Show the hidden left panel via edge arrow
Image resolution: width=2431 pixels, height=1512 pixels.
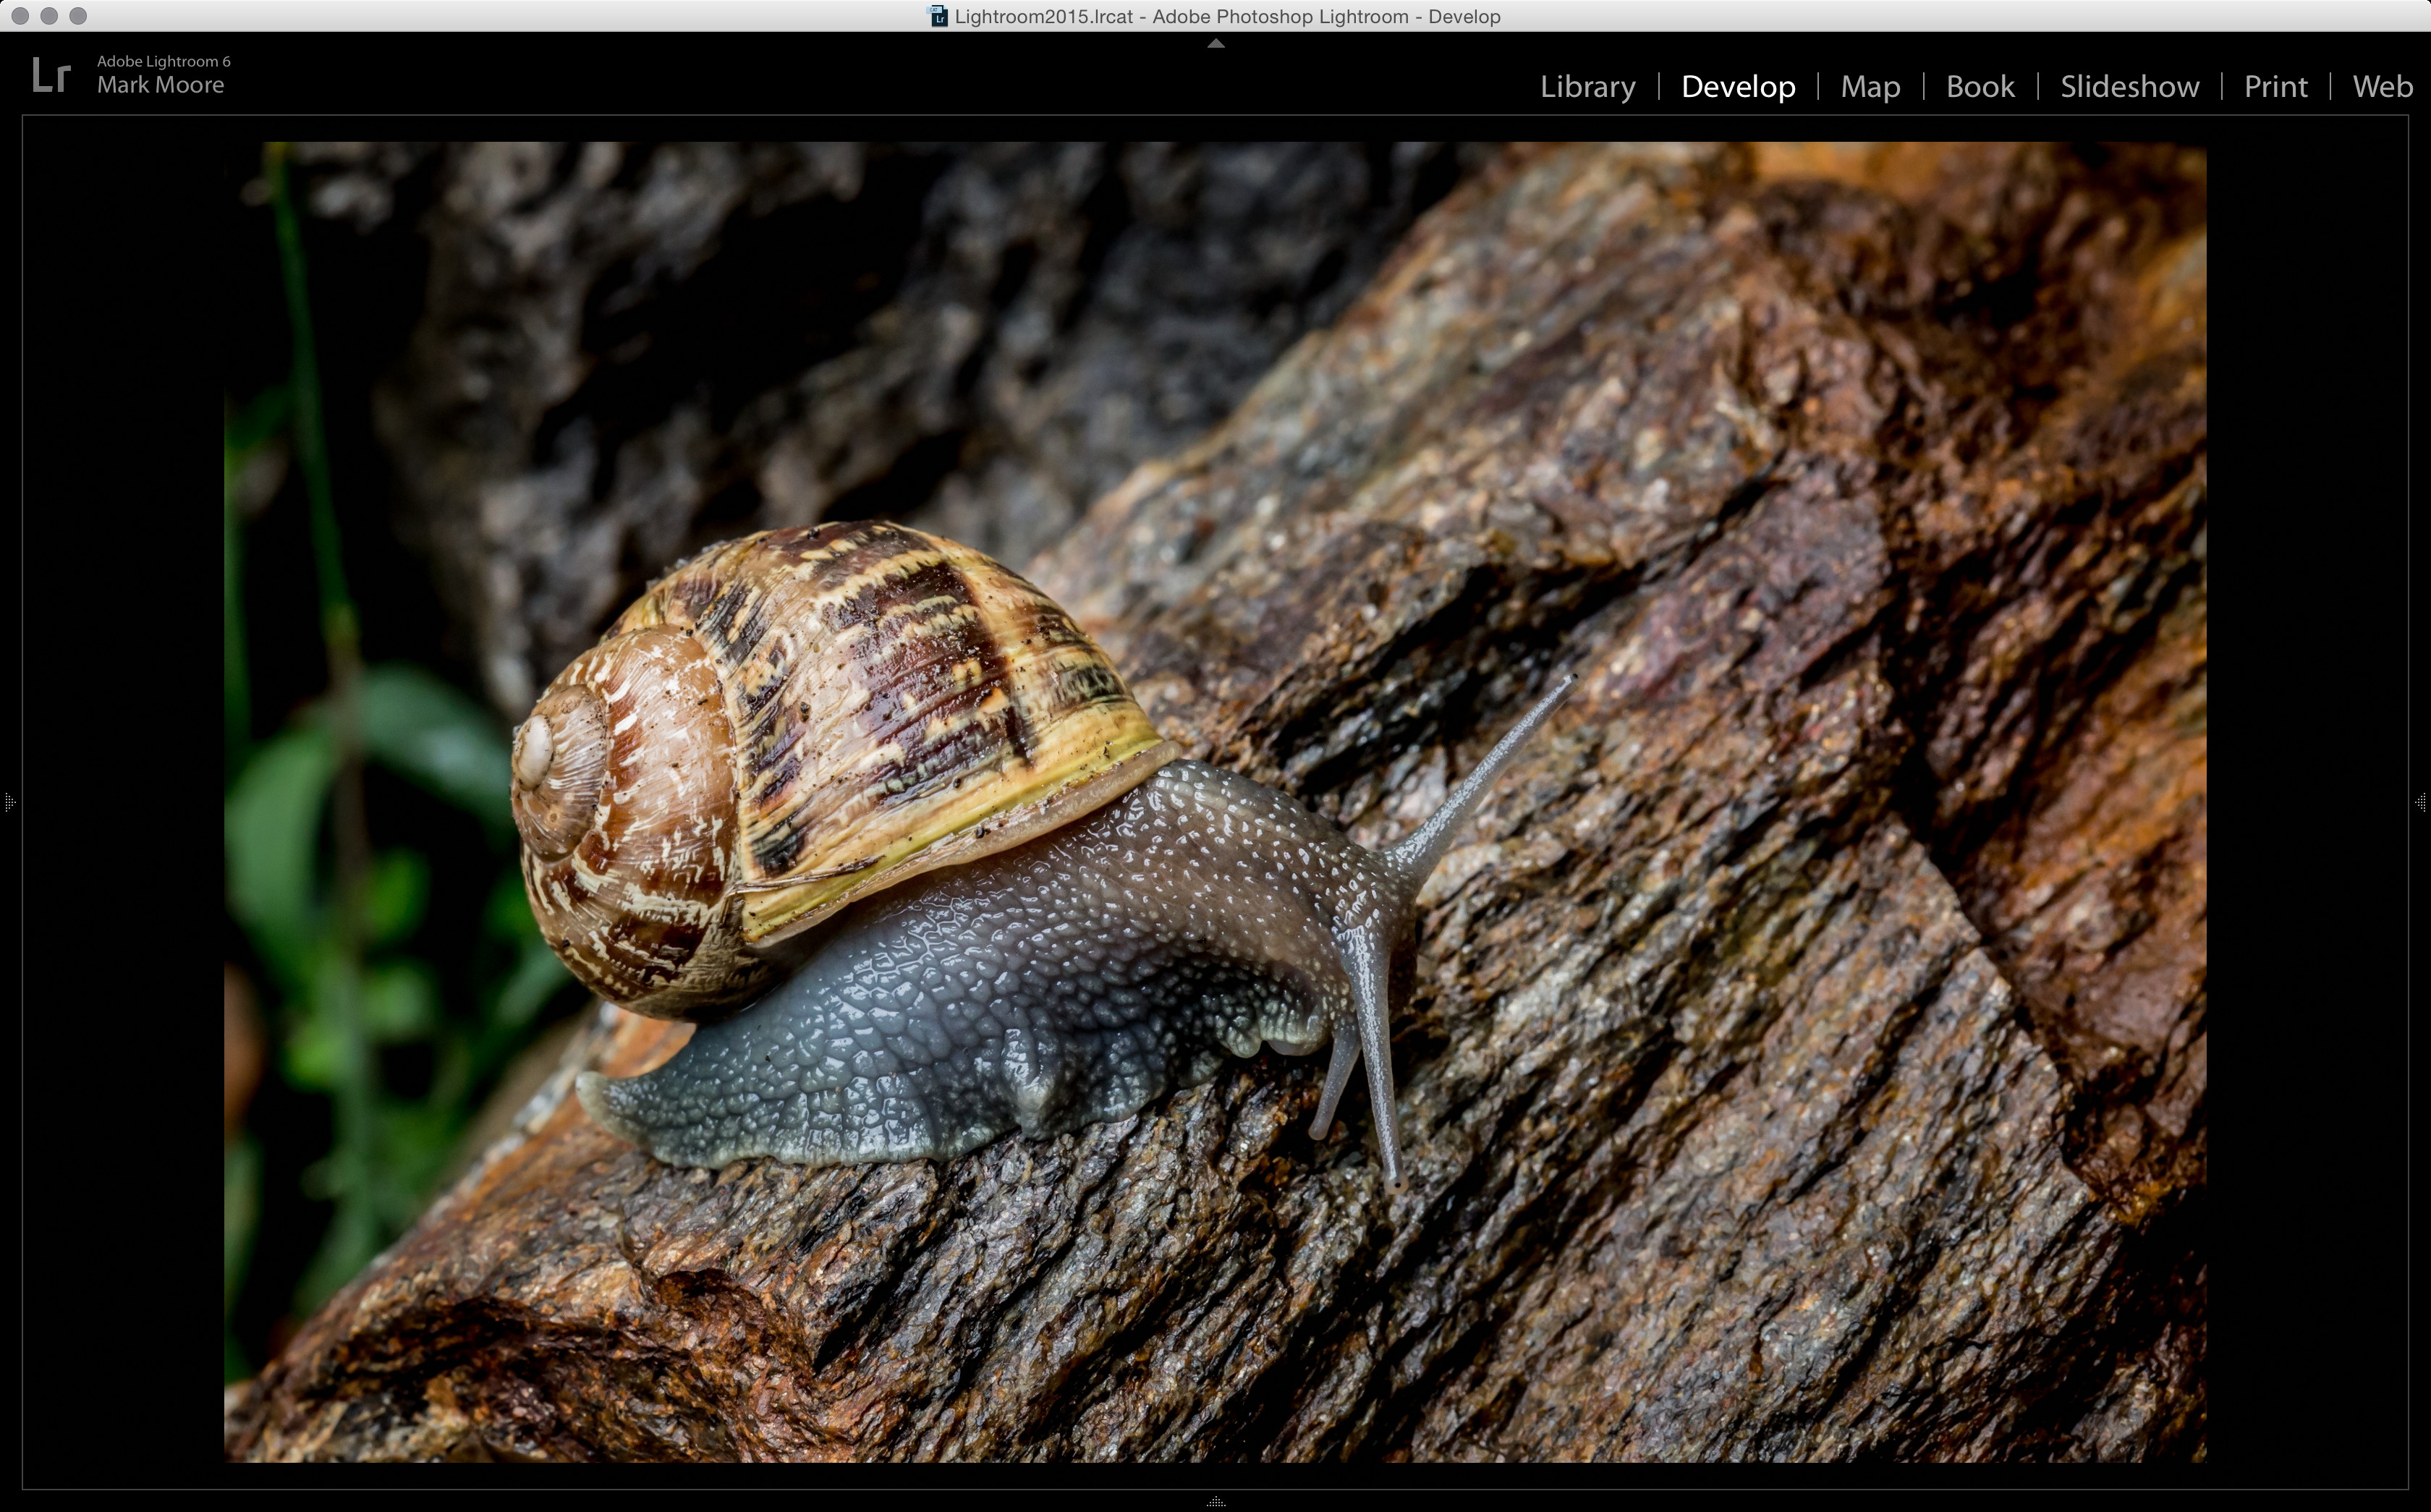(9, 802)
